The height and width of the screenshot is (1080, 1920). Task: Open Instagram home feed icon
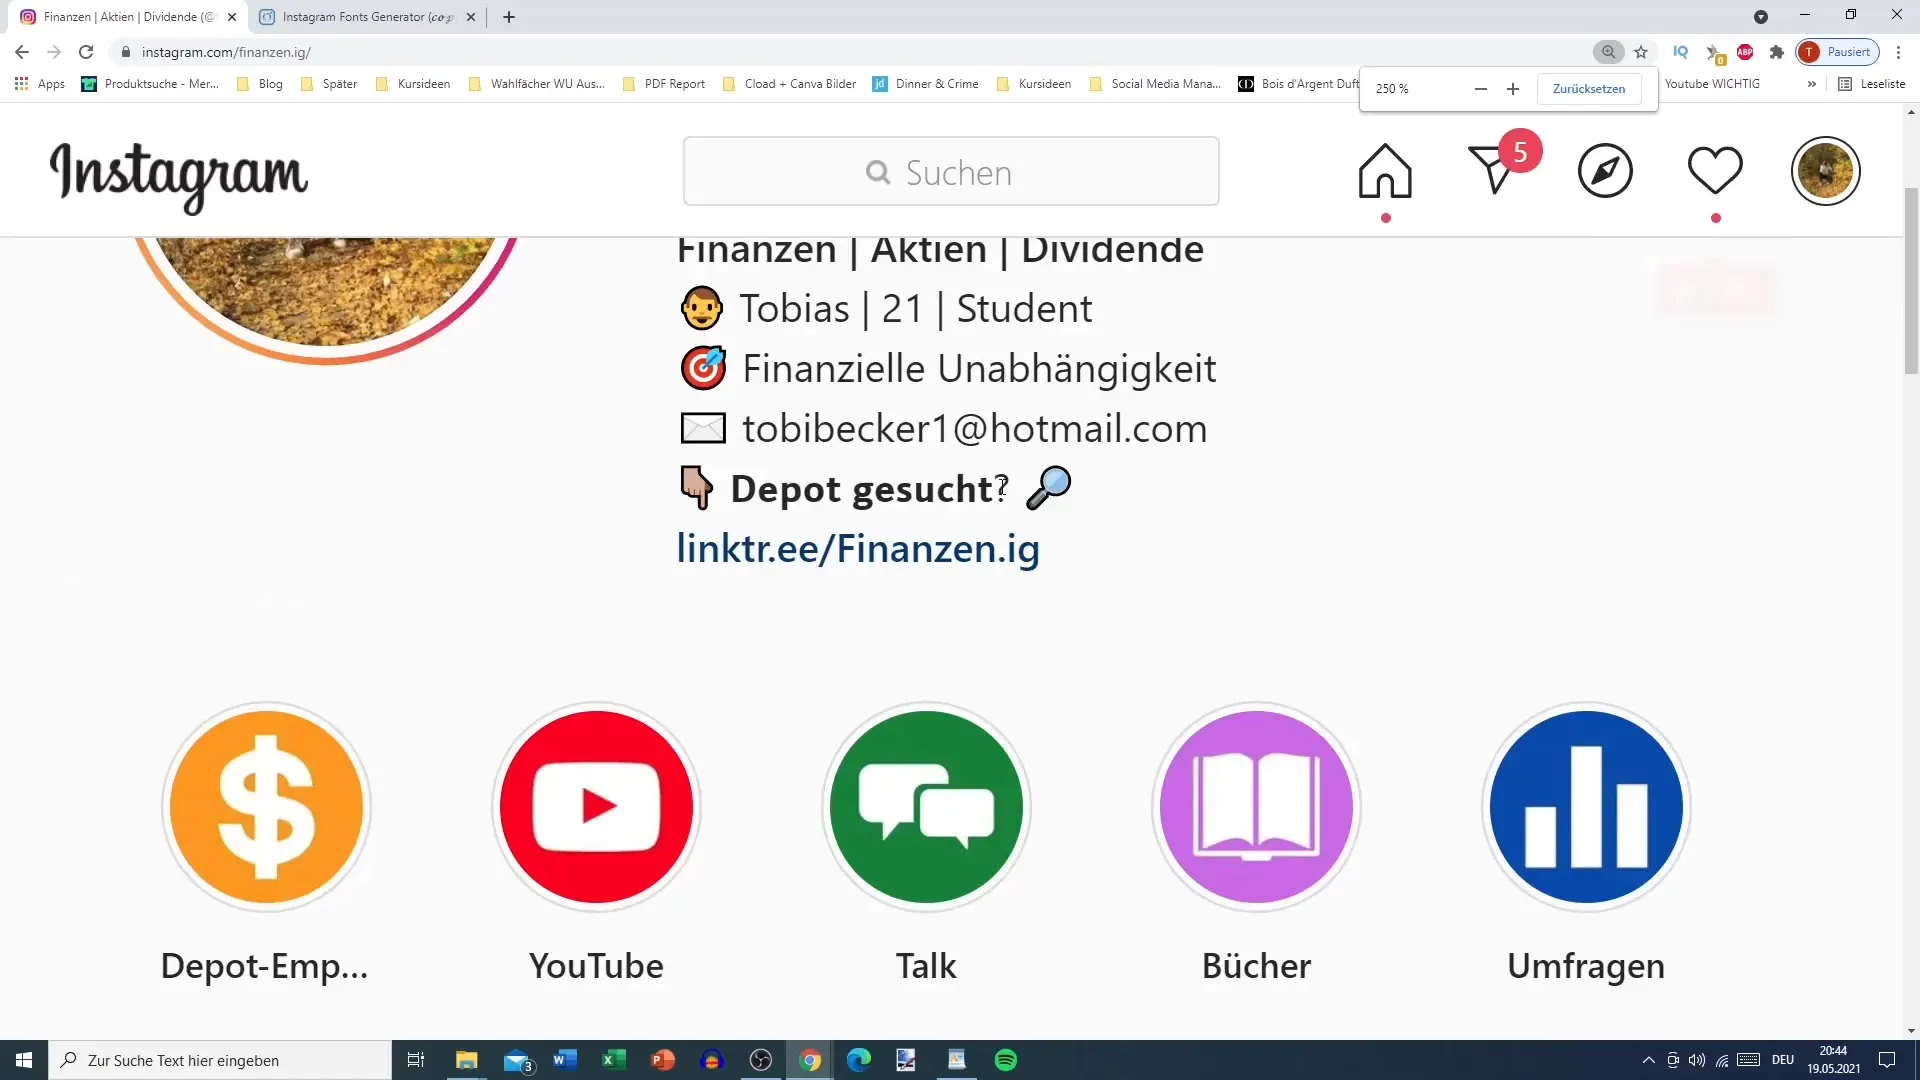[x=1385, y=171]
